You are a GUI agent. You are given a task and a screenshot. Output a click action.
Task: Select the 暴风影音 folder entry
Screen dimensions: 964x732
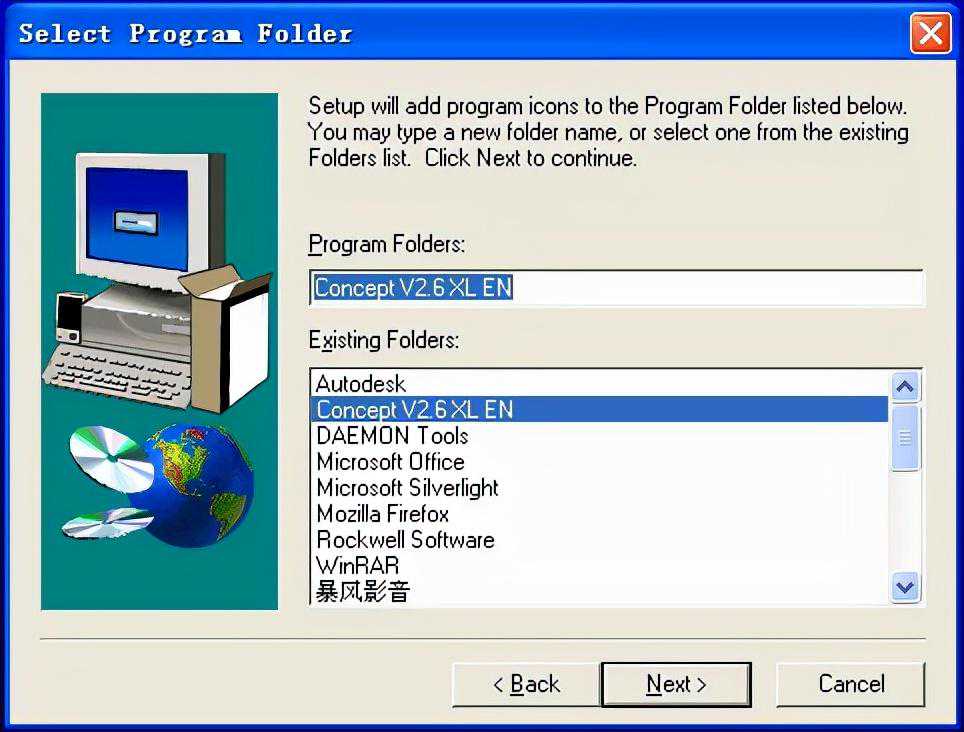pos(599,591)
